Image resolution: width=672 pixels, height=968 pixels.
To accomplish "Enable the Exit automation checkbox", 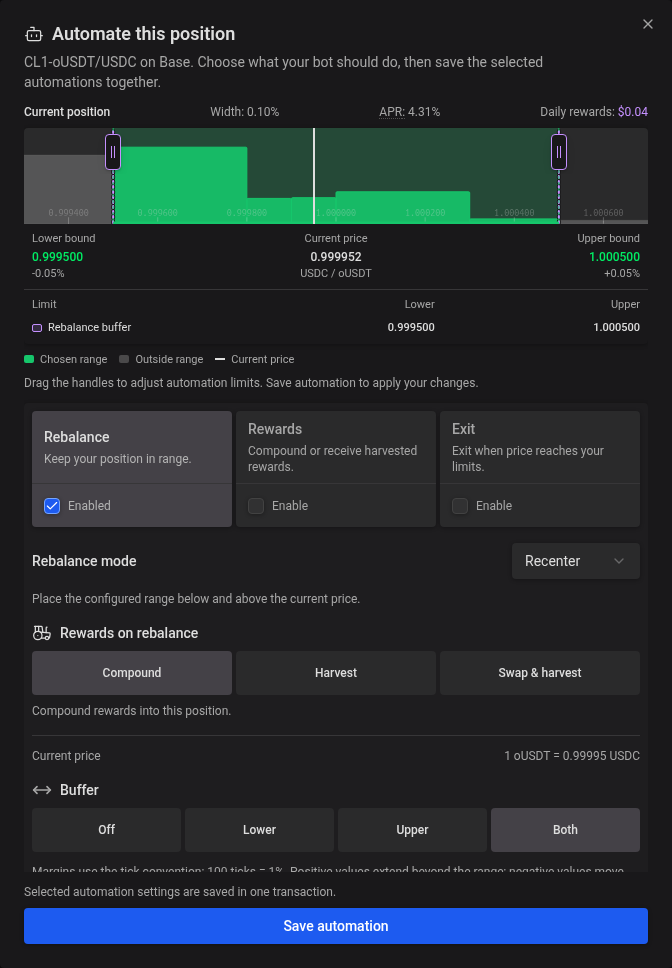I will pos(460,506).
